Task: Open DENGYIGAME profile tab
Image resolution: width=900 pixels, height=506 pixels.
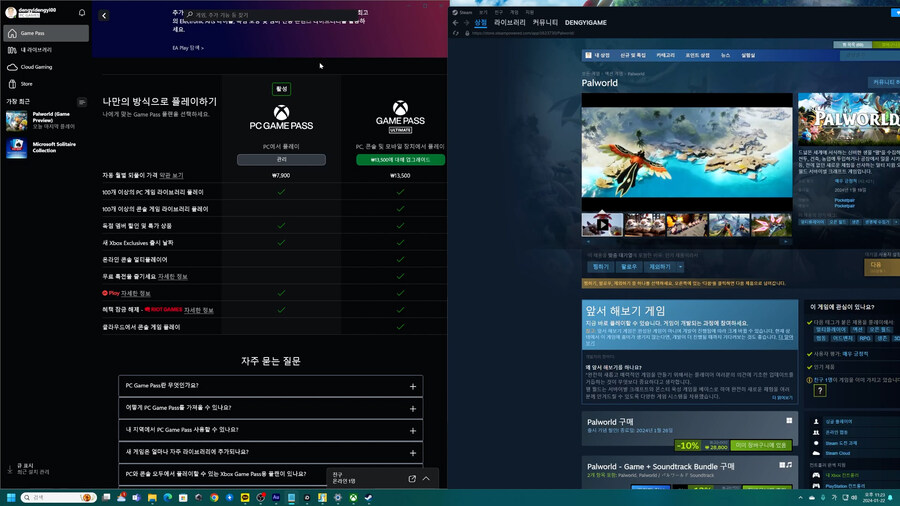Action: [585, 22]
